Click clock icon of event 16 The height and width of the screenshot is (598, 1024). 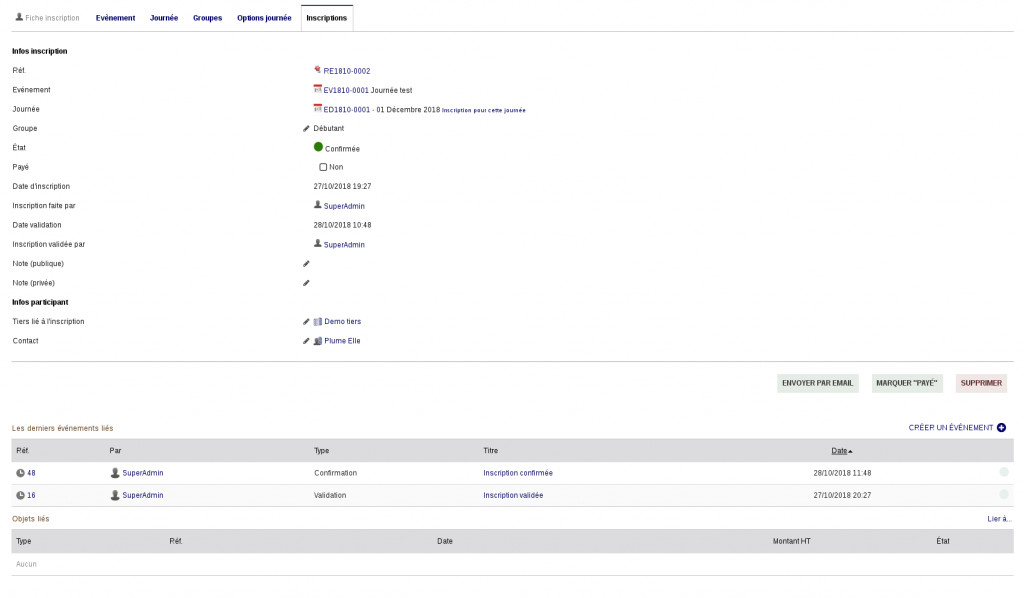tap(20, 496)
